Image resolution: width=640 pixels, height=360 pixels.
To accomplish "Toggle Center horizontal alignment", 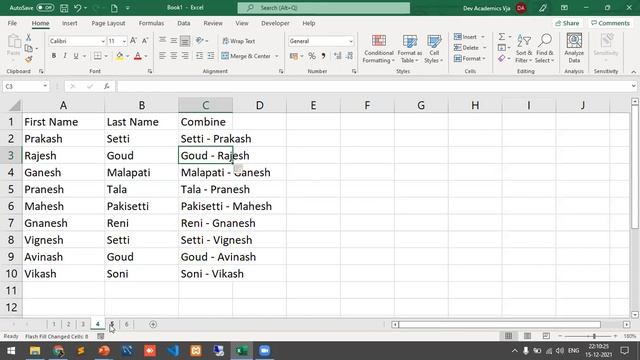I will point(173,56).
